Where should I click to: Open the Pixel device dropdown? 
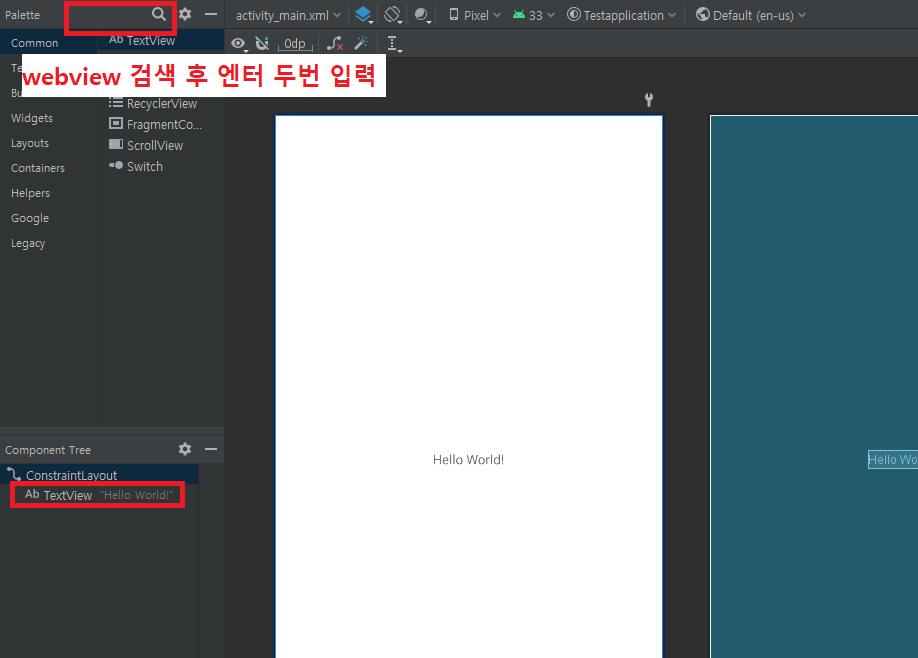click(475, 15)
